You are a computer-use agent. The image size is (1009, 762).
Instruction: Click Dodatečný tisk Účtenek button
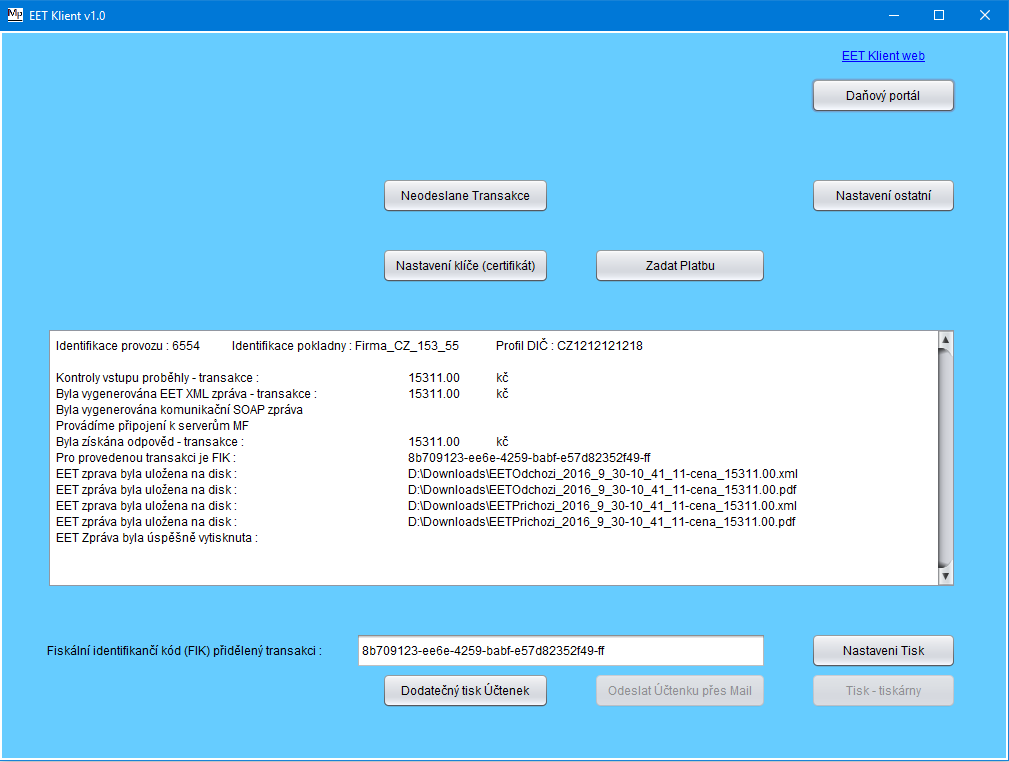pyautogui.click(x=465, y=691)
